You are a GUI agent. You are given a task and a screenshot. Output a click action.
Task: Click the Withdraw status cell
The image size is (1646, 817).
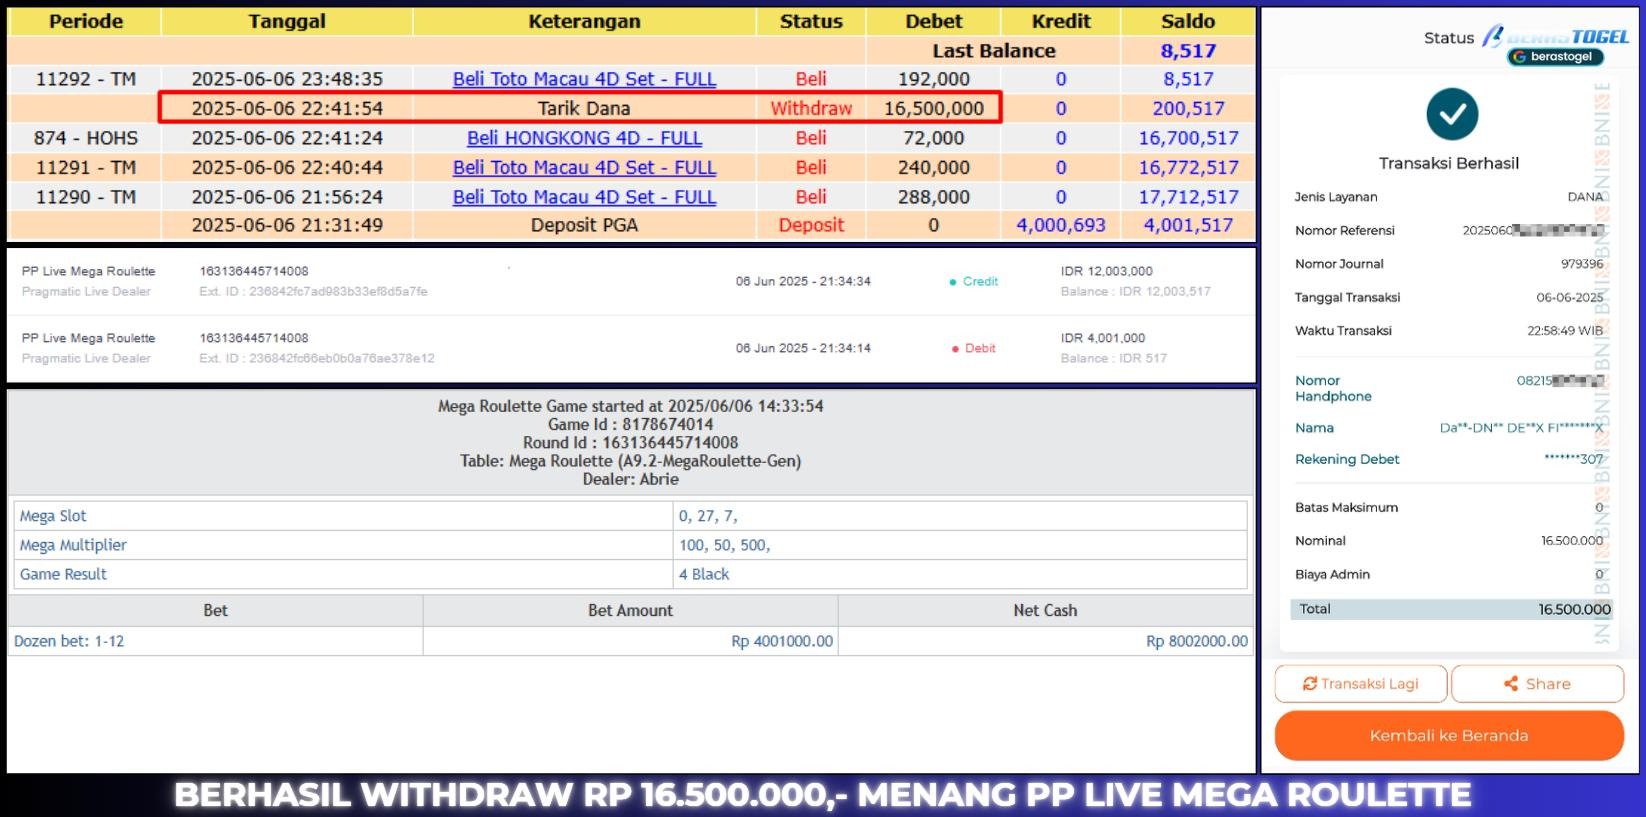(x=811, y=108)
